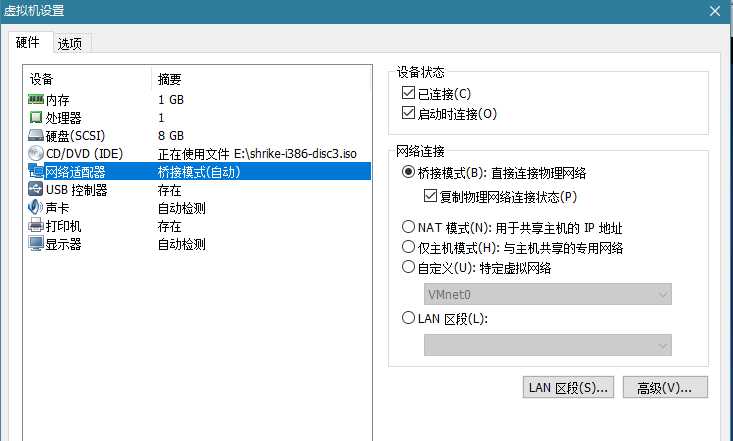Select the CD/DVD (IDE) row label
The image size is (733, 441).
(85, 154)
